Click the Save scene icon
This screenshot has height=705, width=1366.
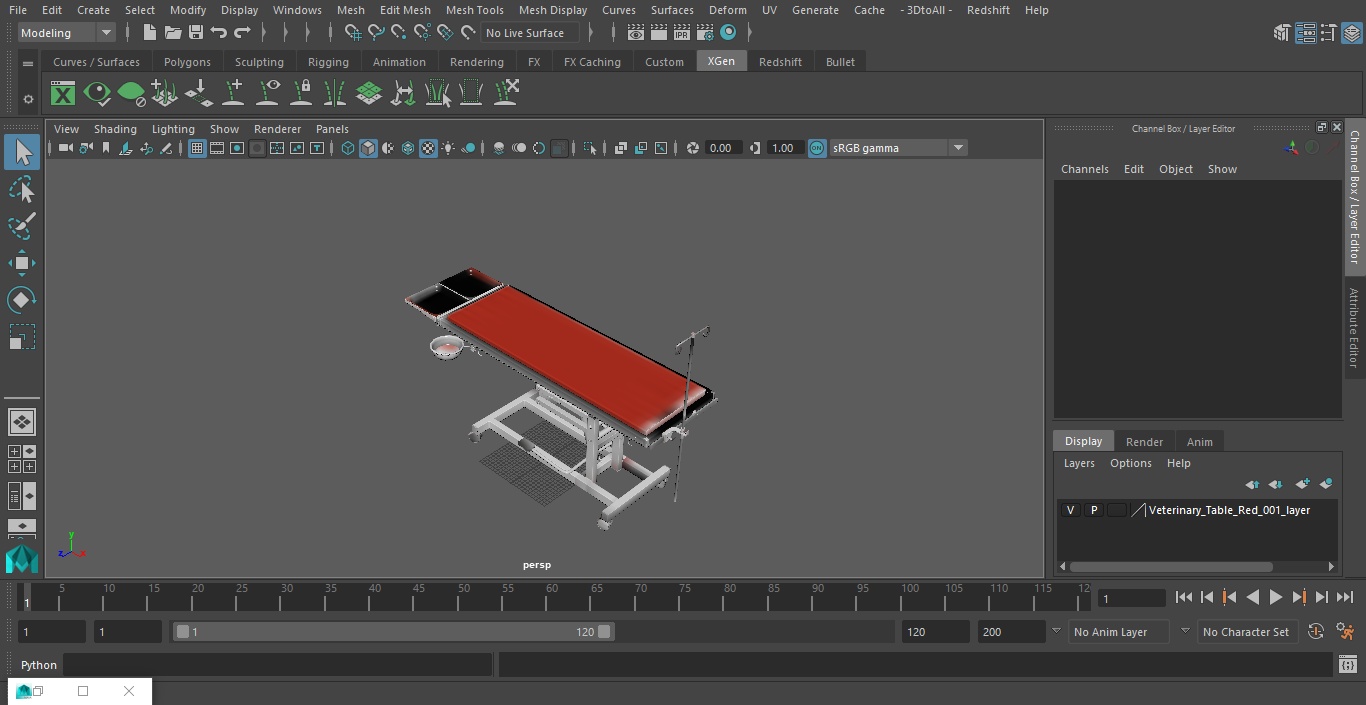196,33
